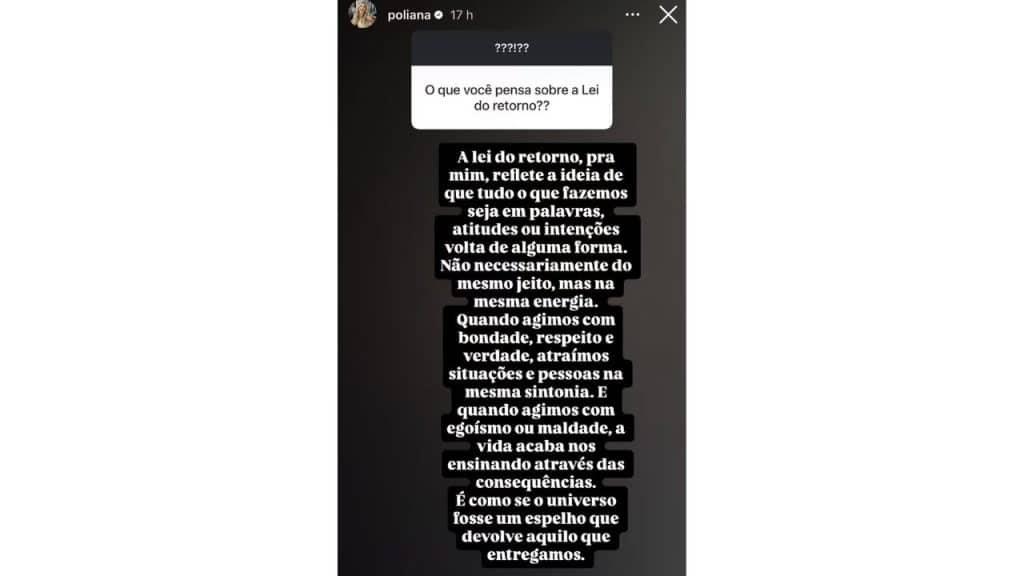Tap the word 'consequências.'
The width and height of the screenshot is (1024, 576).
536,483
